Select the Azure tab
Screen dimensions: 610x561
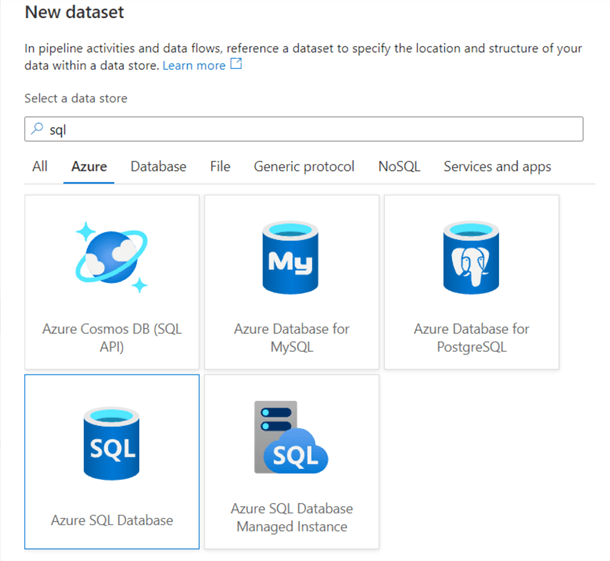point(89,167)
